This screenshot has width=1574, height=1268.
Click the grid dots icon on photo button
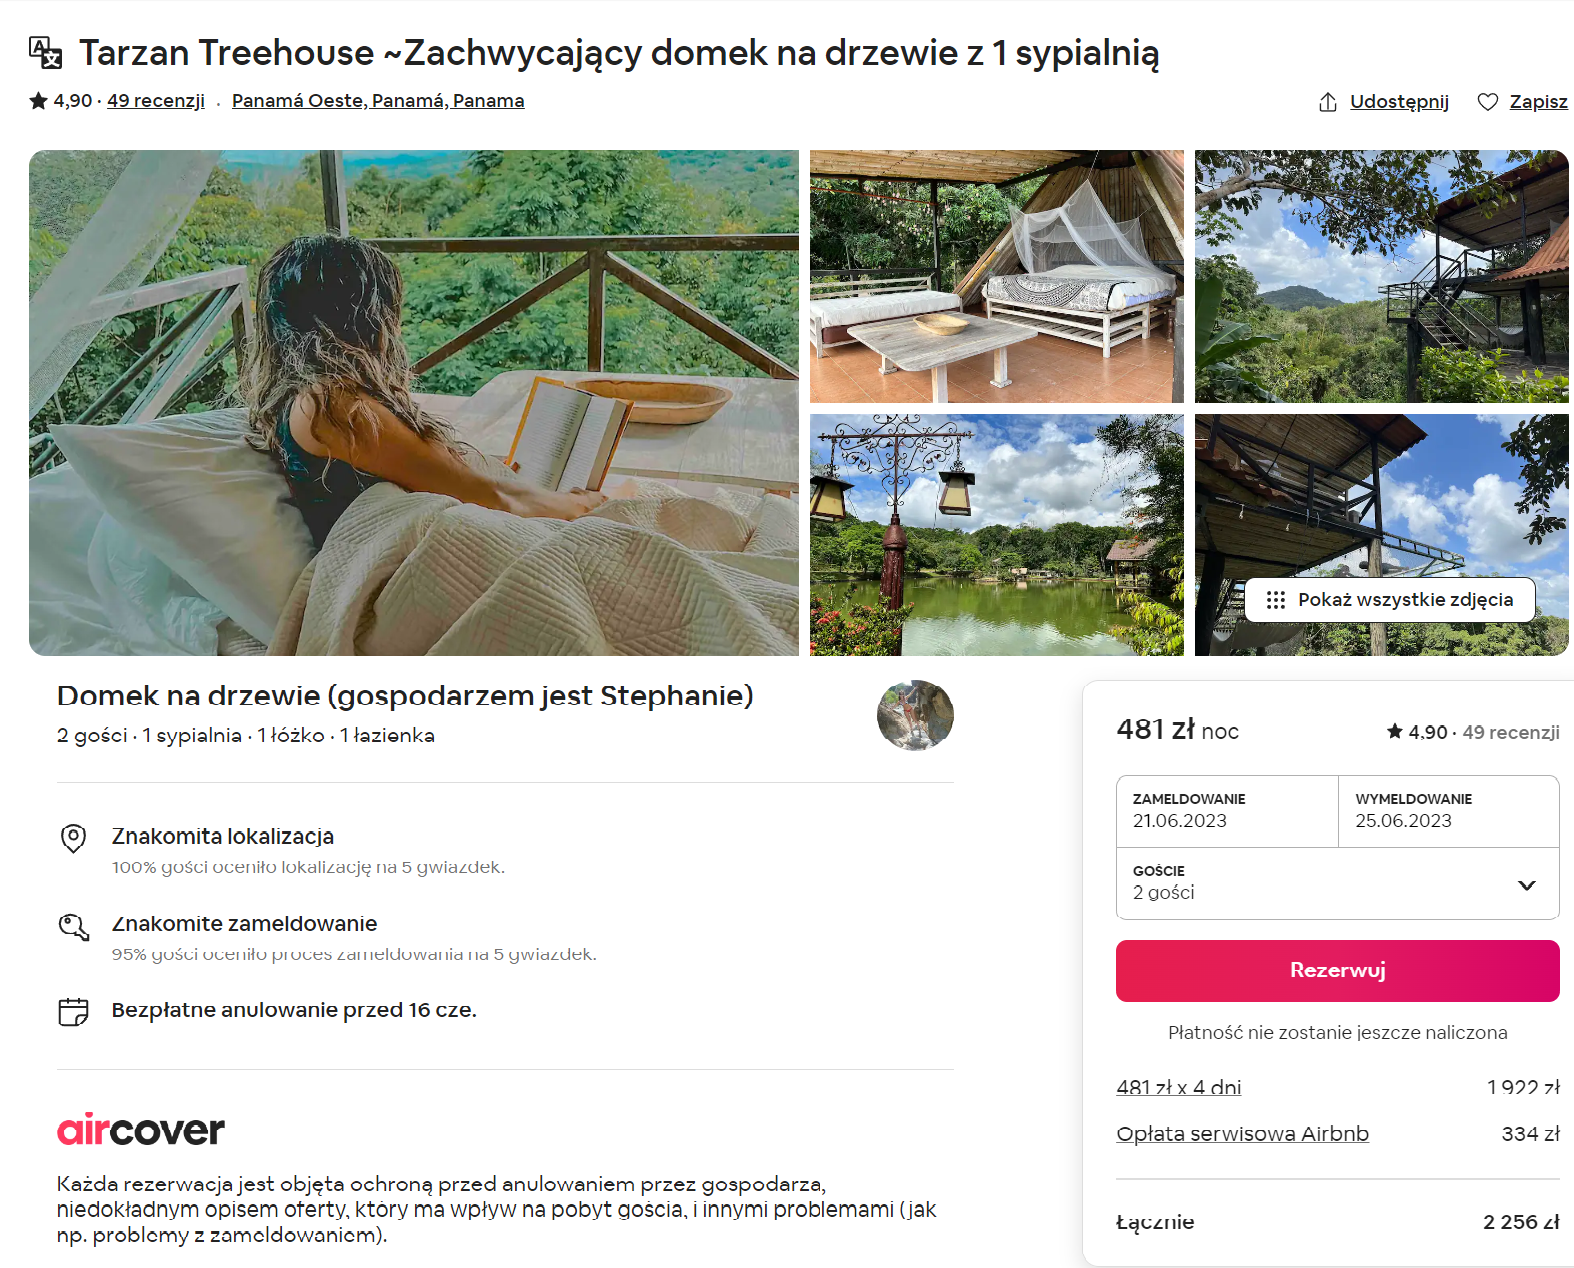point(1276,600)
